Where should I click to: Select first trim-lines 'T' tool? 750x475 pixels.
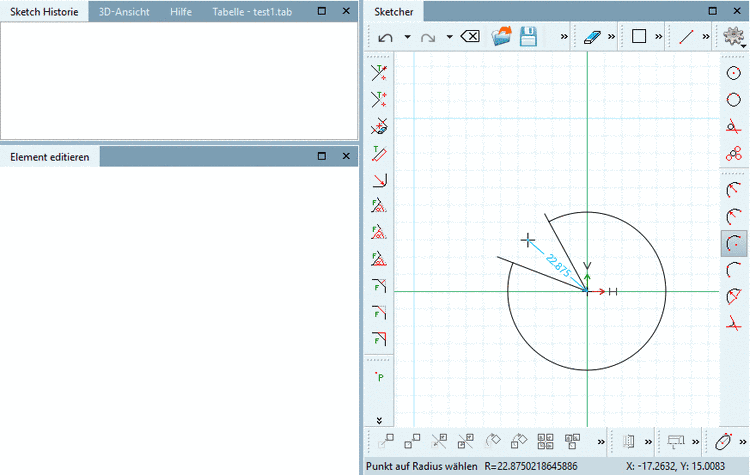pyautogui.click(x=379, y=73)
